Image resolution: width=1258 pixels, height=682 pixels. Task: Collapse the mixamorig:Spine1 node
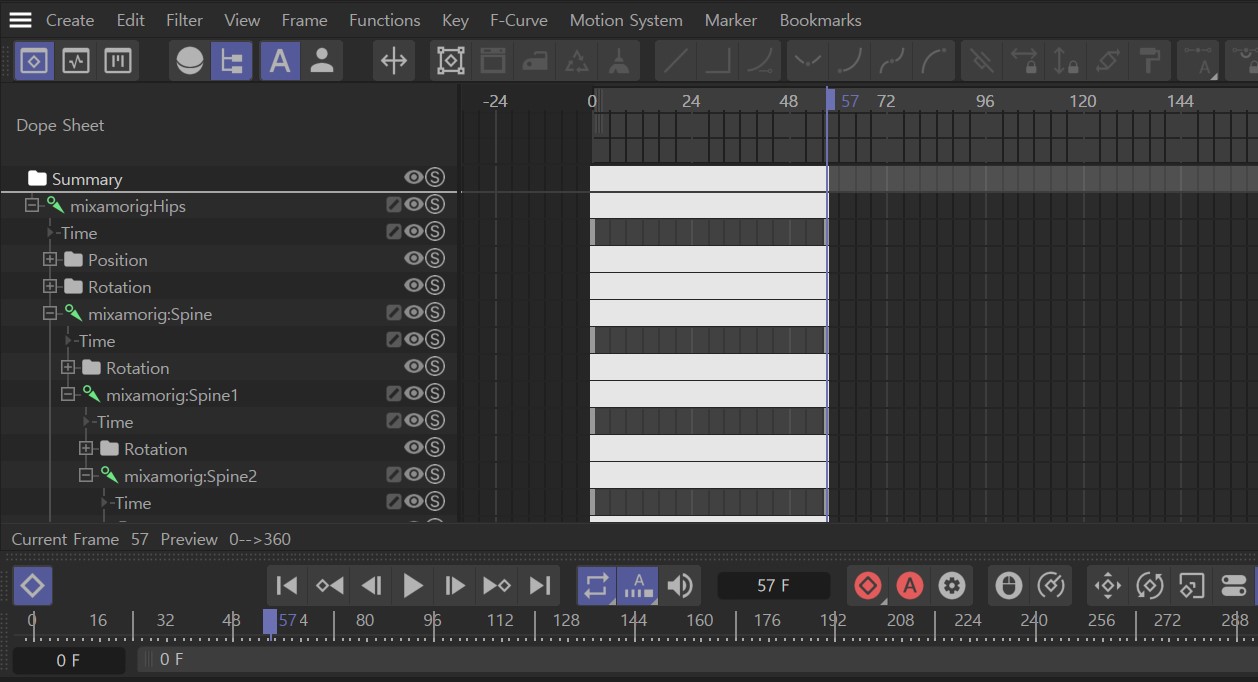68,394
